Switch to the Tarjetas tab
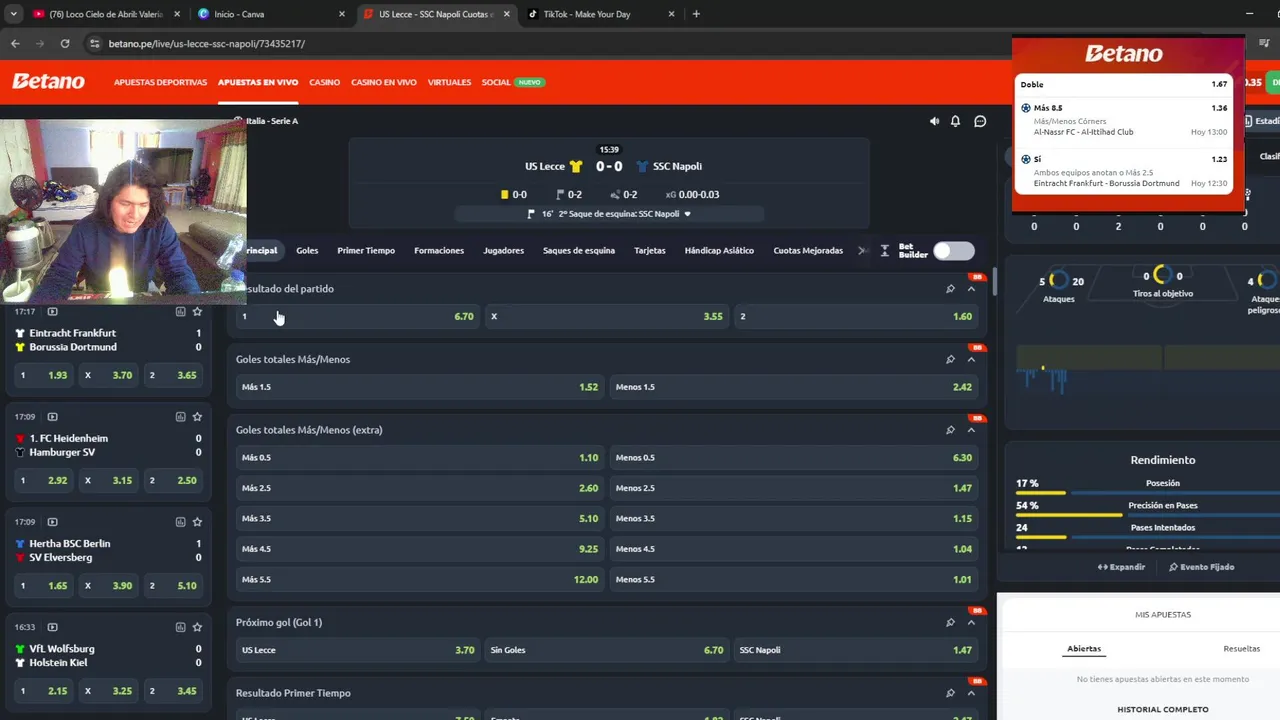 point(650,251)
